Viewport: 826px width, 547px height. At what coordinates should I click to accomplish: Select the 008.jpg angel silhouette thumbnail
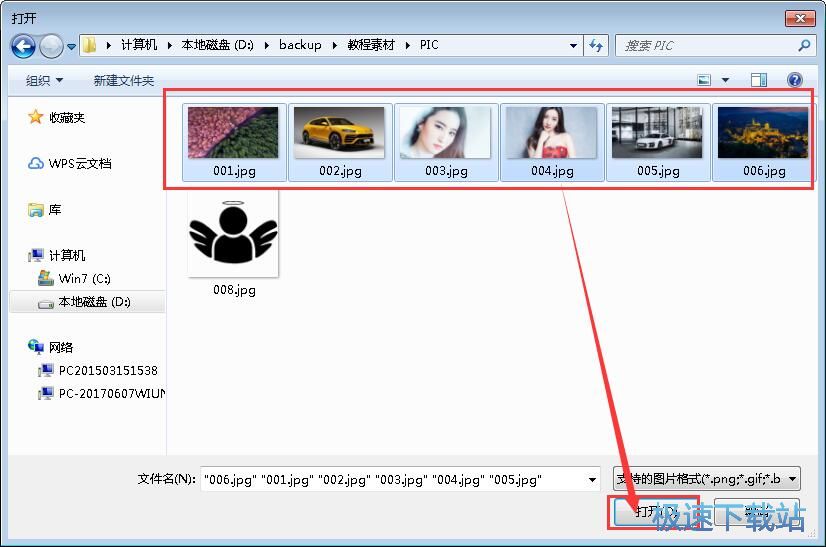pyautogui.click(x=233, y=235)
